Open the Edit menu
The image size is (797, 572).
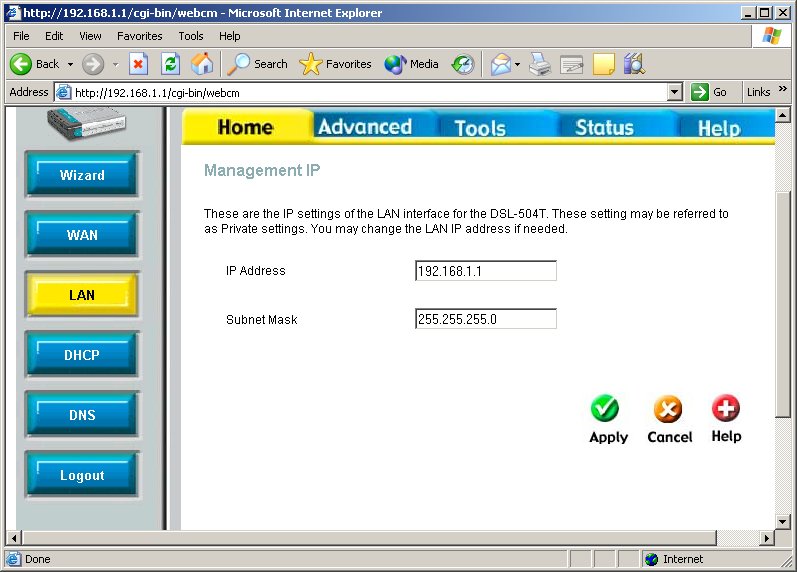coord(54,36)
